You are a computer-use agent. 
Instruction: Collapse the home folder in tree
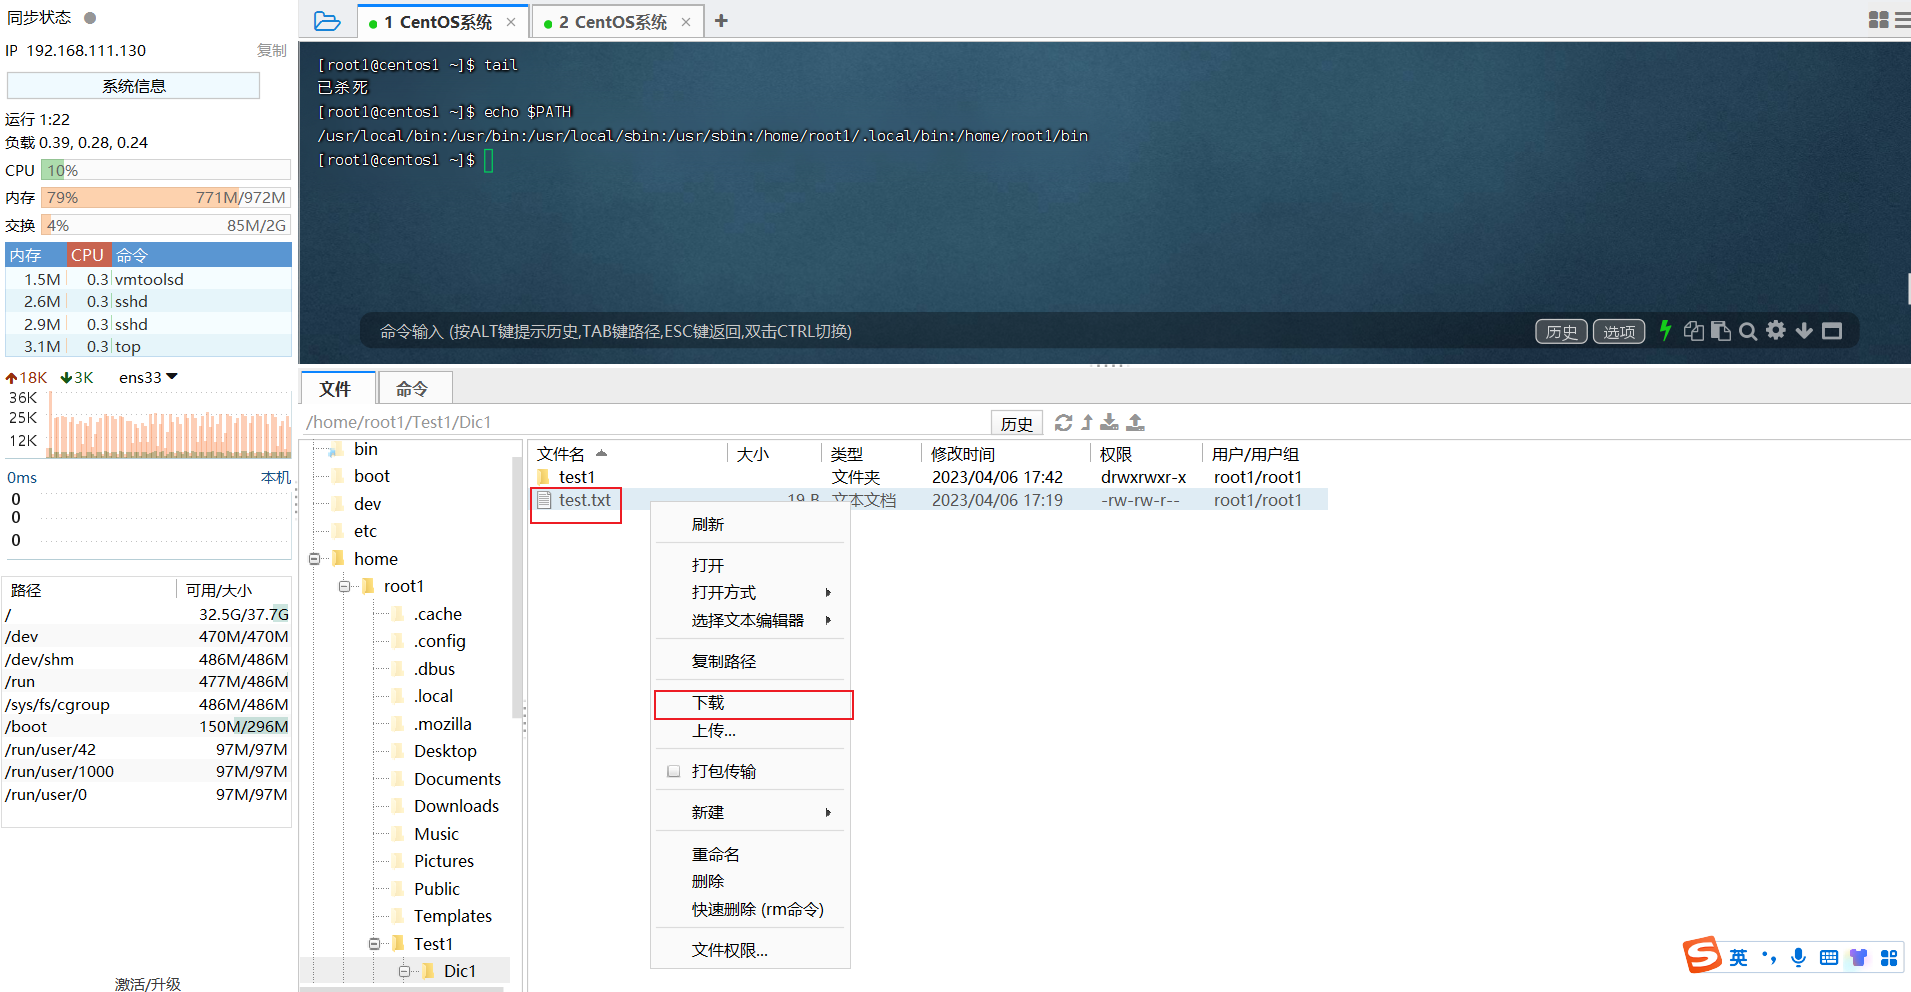point(314,559)
